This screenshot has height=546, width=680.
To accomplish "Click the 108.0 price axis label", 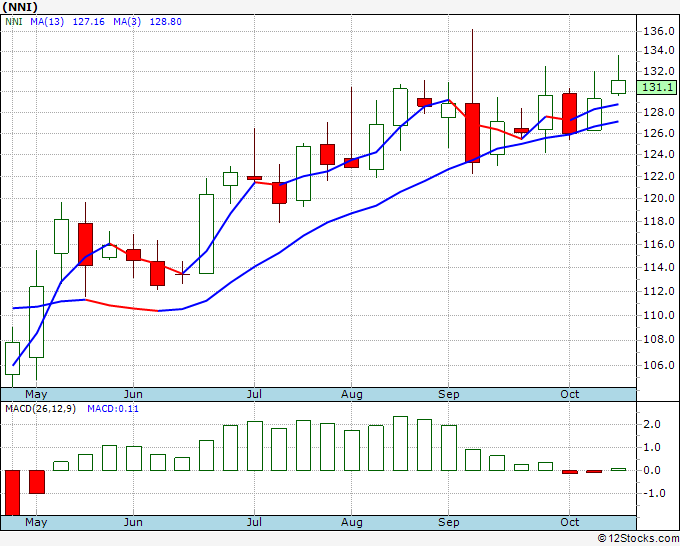I will (x=658, y=340).
